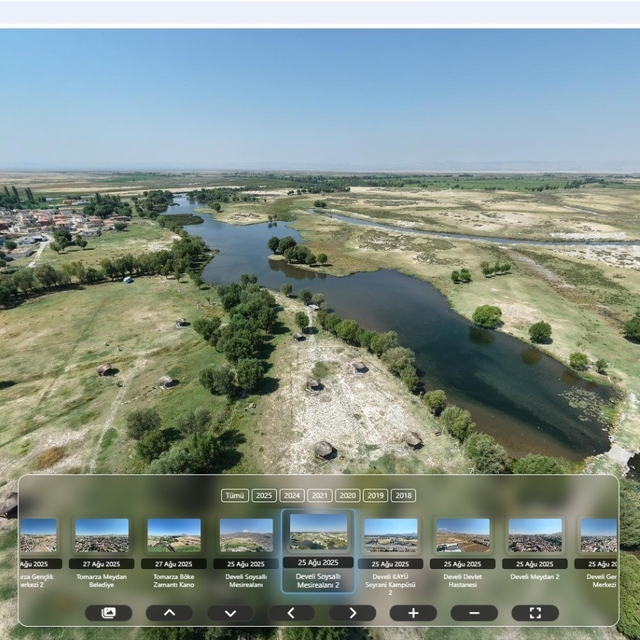Filter panoramas by year 2024
This screenshot has height=640, width=640.
click(292, 495)
